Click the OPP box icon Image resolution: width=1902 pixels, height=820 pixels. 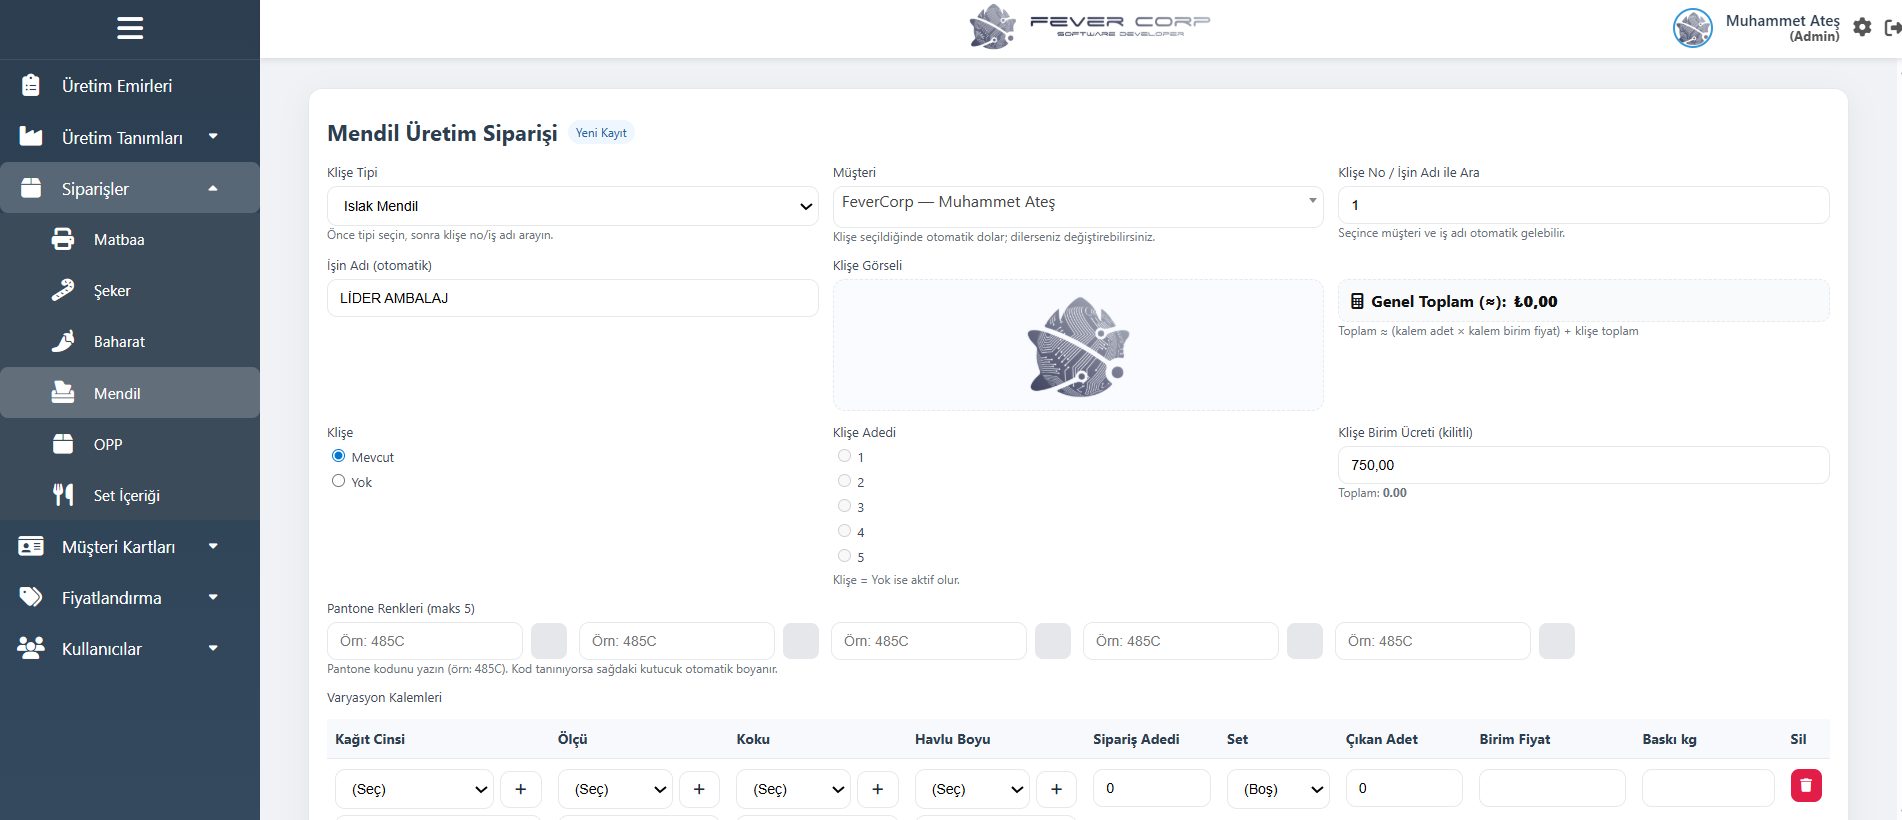(x=63, y=444)
